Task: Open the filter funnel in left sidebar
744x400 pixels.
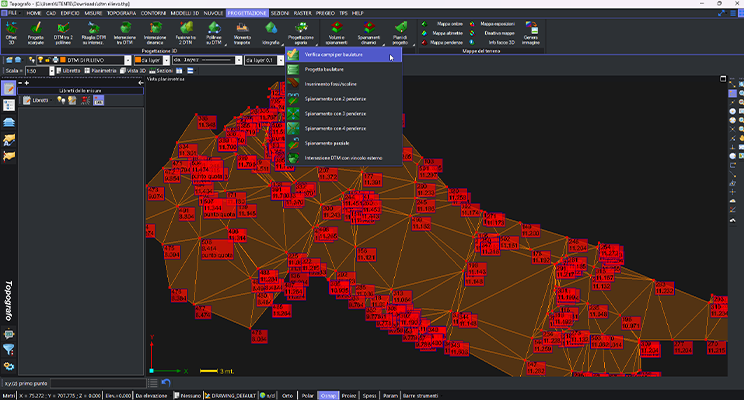Action: pyautogui.click(x=9, y=350)
